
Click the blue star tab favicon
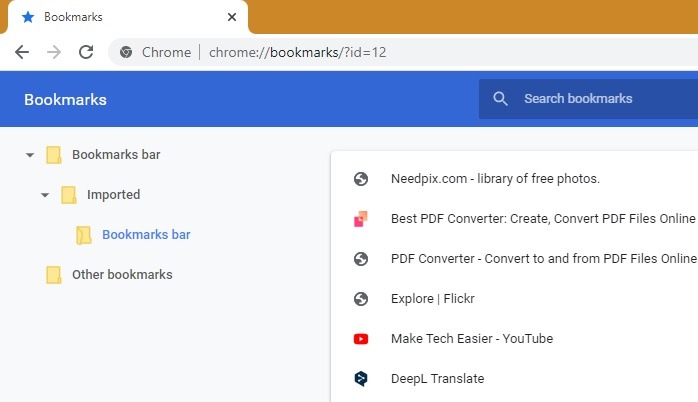[28, 17]
